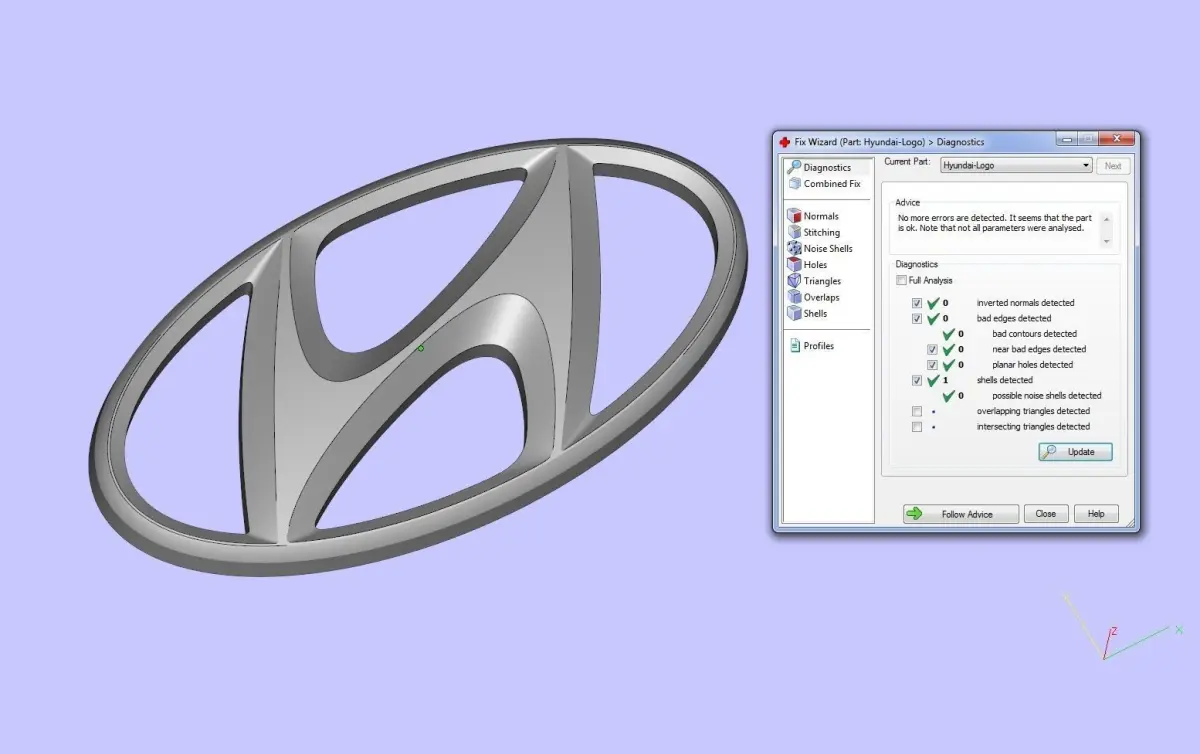Select the Stitching fixing tool
This screenshot has height=754, width=1200.
814,232
